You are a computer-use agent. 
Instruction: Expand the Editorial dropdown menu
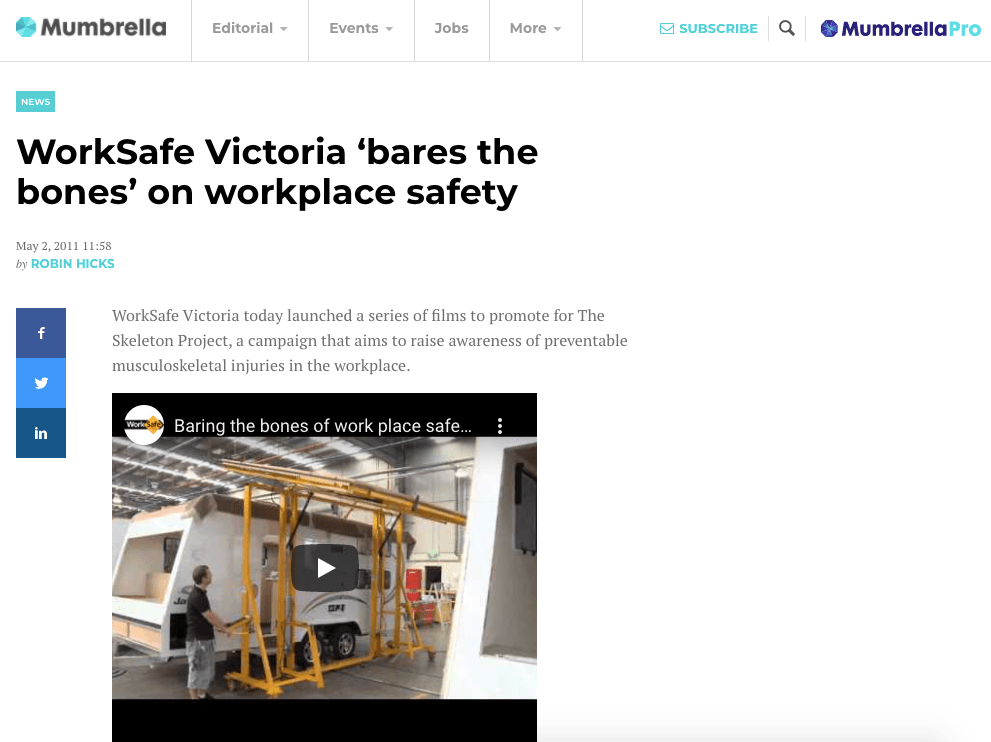pyautogui.click(x=249, y=29)
